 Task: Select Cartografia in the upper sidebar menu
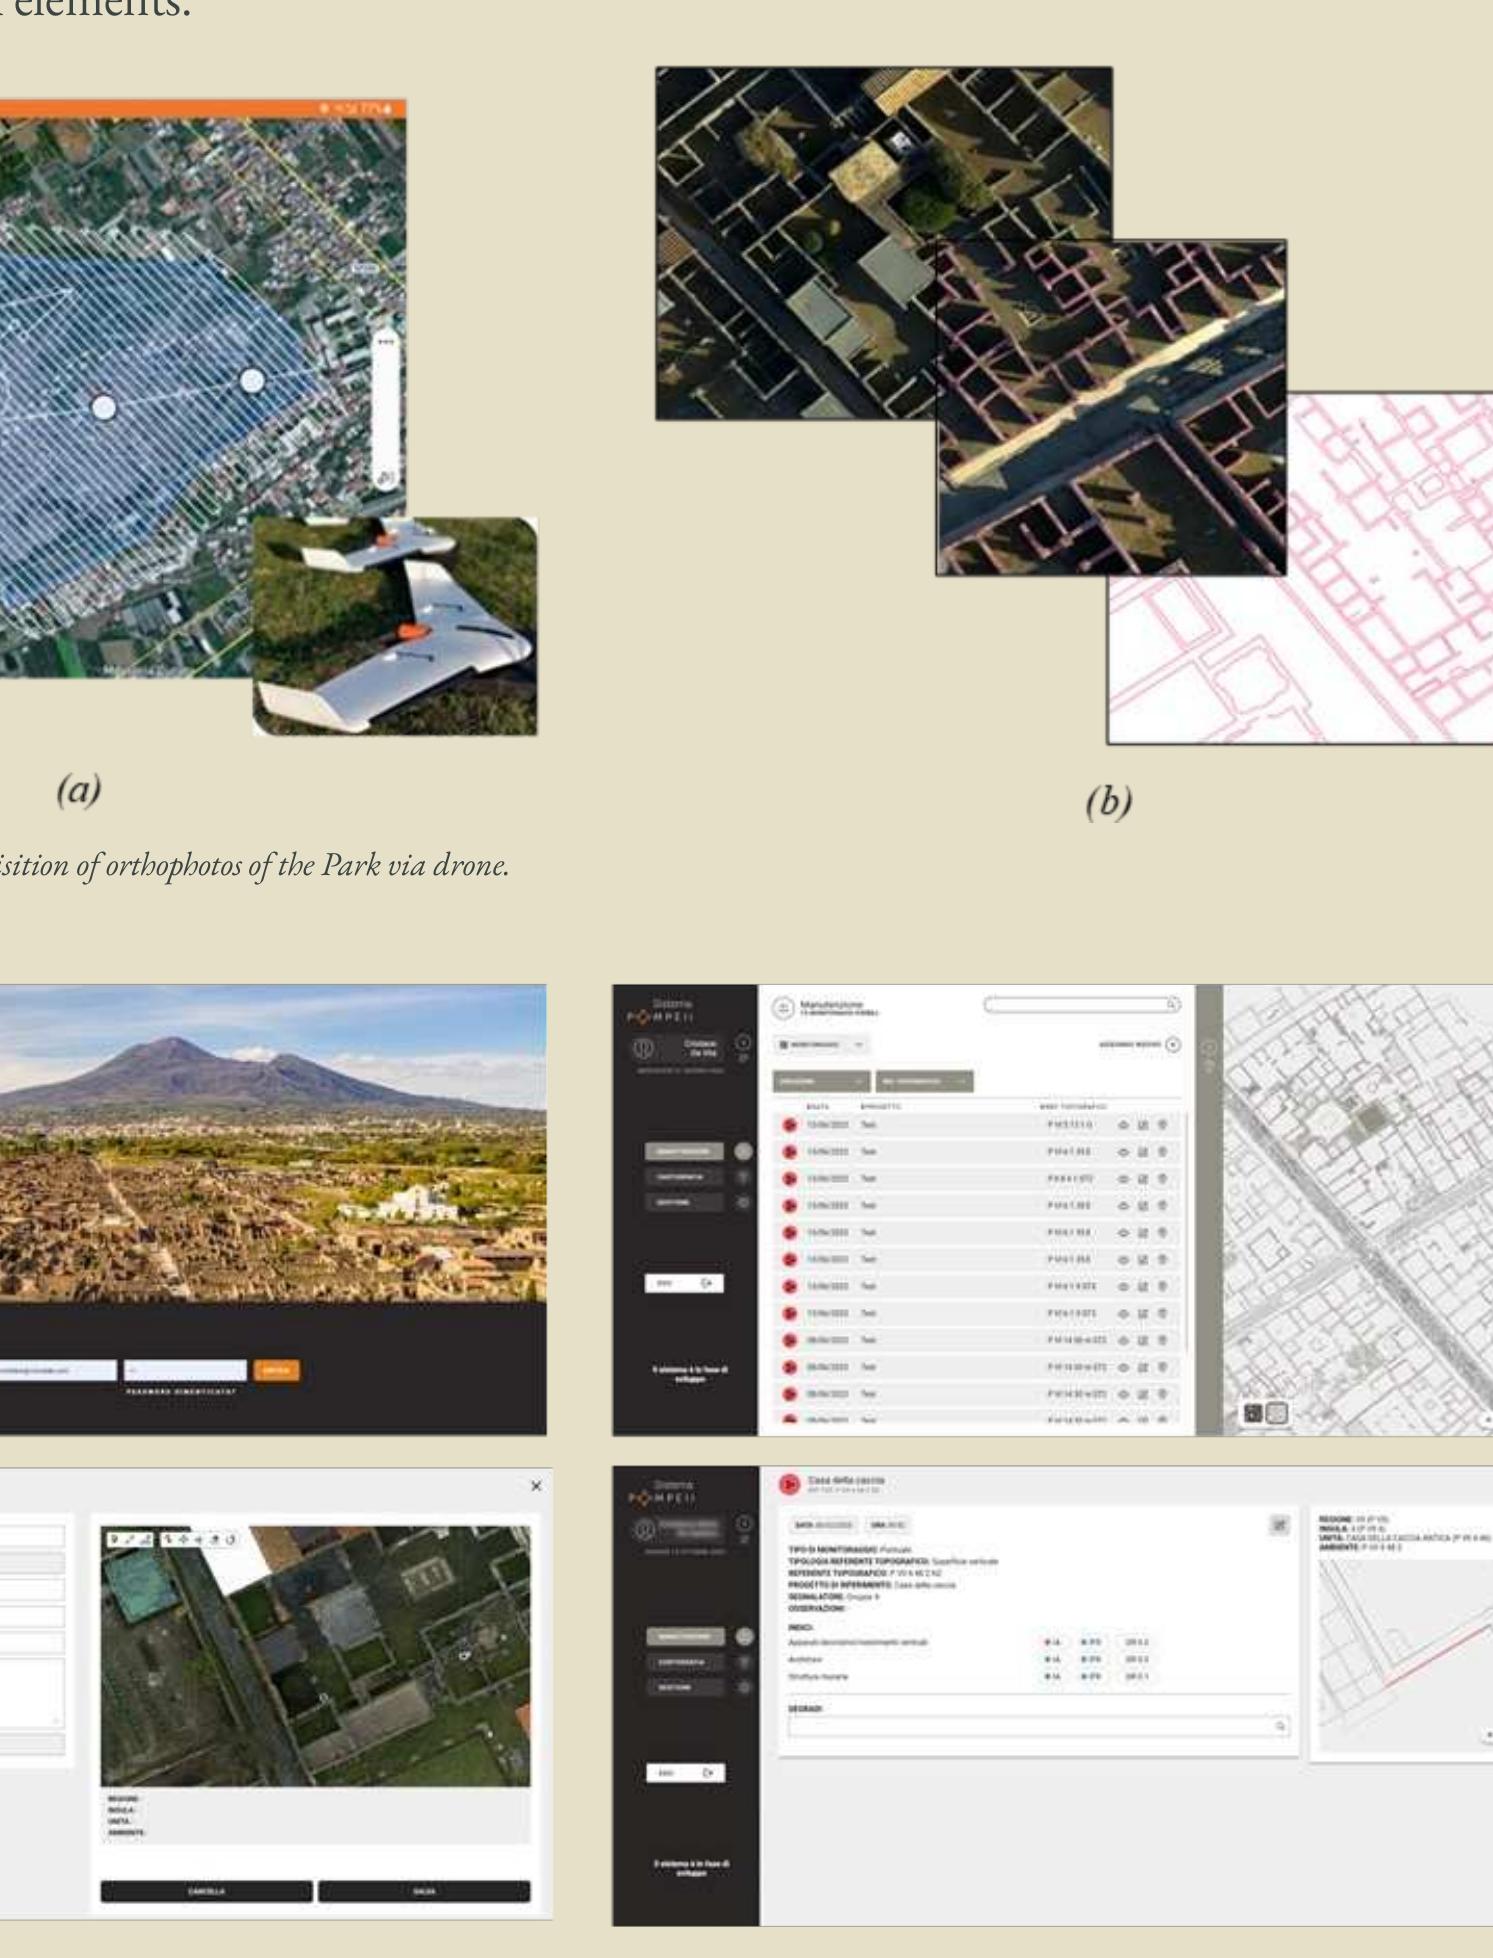684,1177
